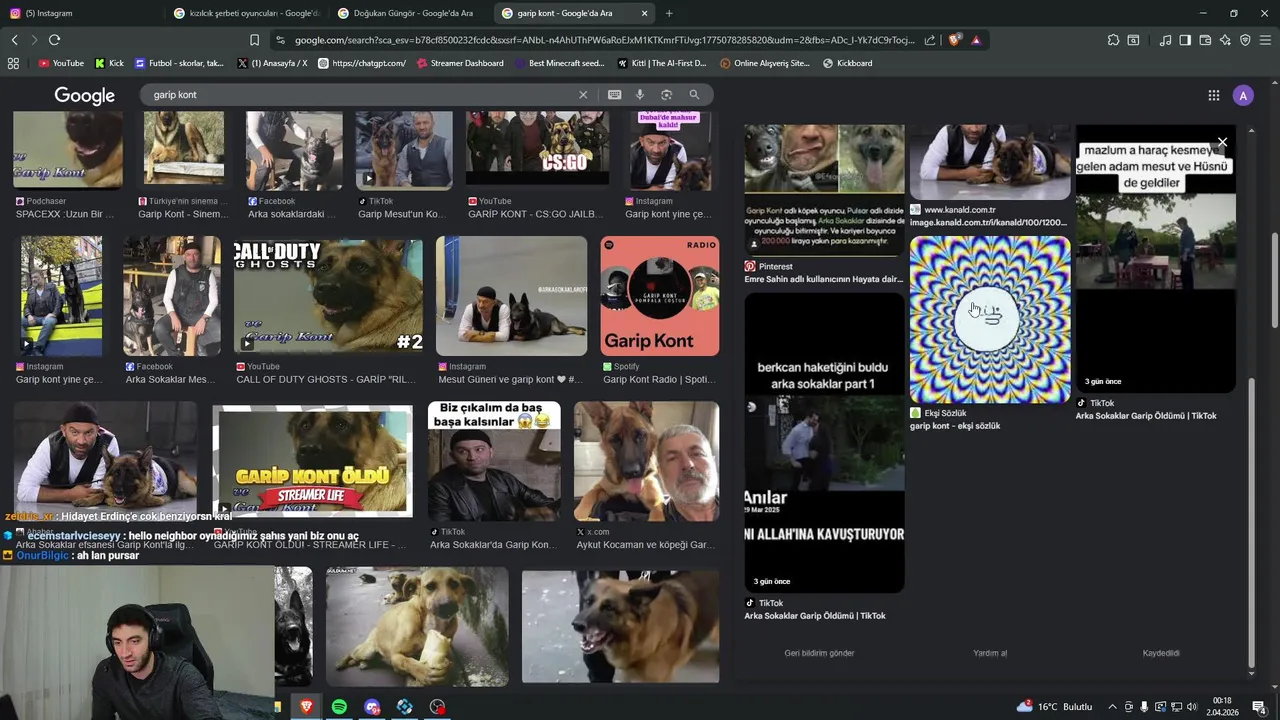Click taskbar volume speaker icon
The width and height of the screenshot is (1280, 720).
click(1191, 707)
